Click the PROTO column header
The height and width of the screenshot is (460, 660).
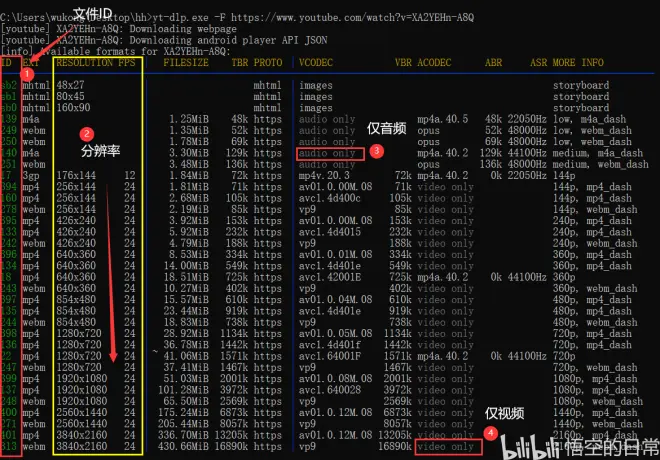[x=268, y=63]
